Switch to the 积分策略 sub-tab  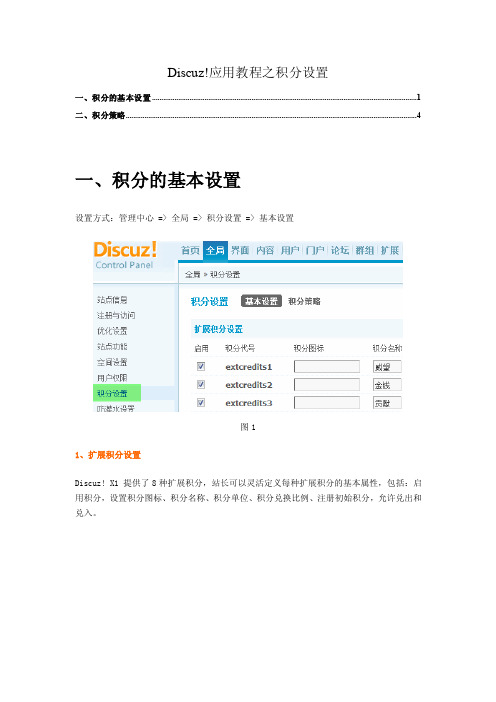tap(304, 301)
